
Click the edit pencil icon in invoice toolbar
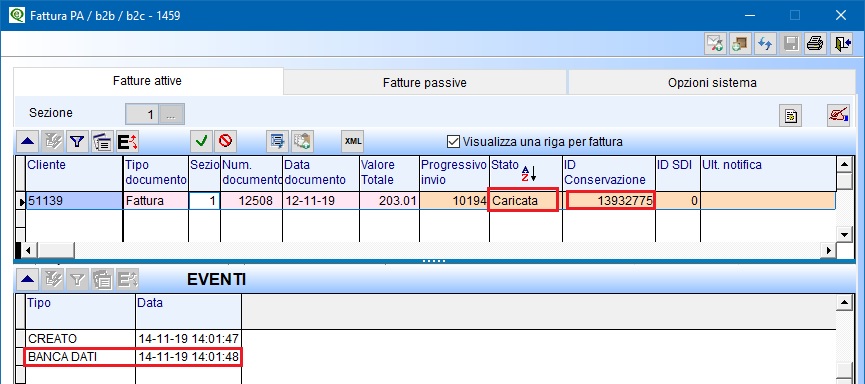pyautogui.click(x=52, y=142)
